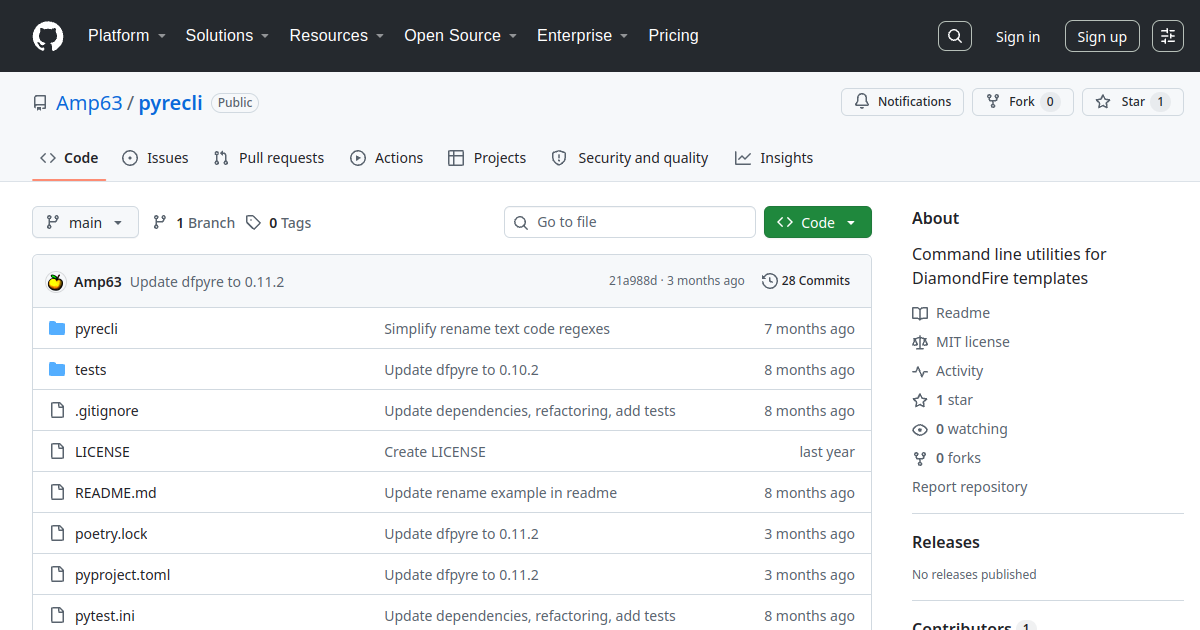Click the star icon in the Star button

point(1103,102)
